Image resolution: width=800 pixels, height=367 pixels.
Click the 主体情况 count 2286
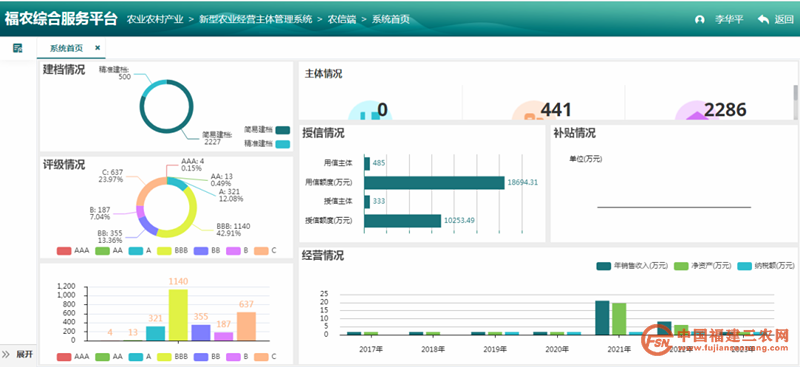click(725, 110)
